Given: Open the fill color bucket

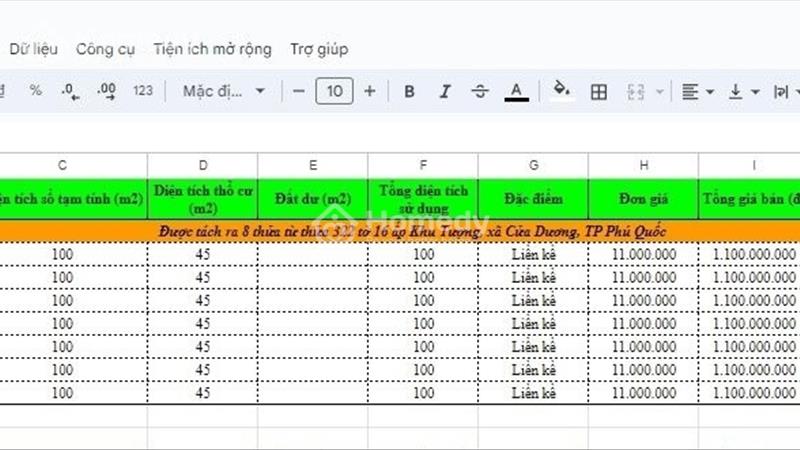Looking at the screenshot, I should pyautogui.click(x=561, y=90).
